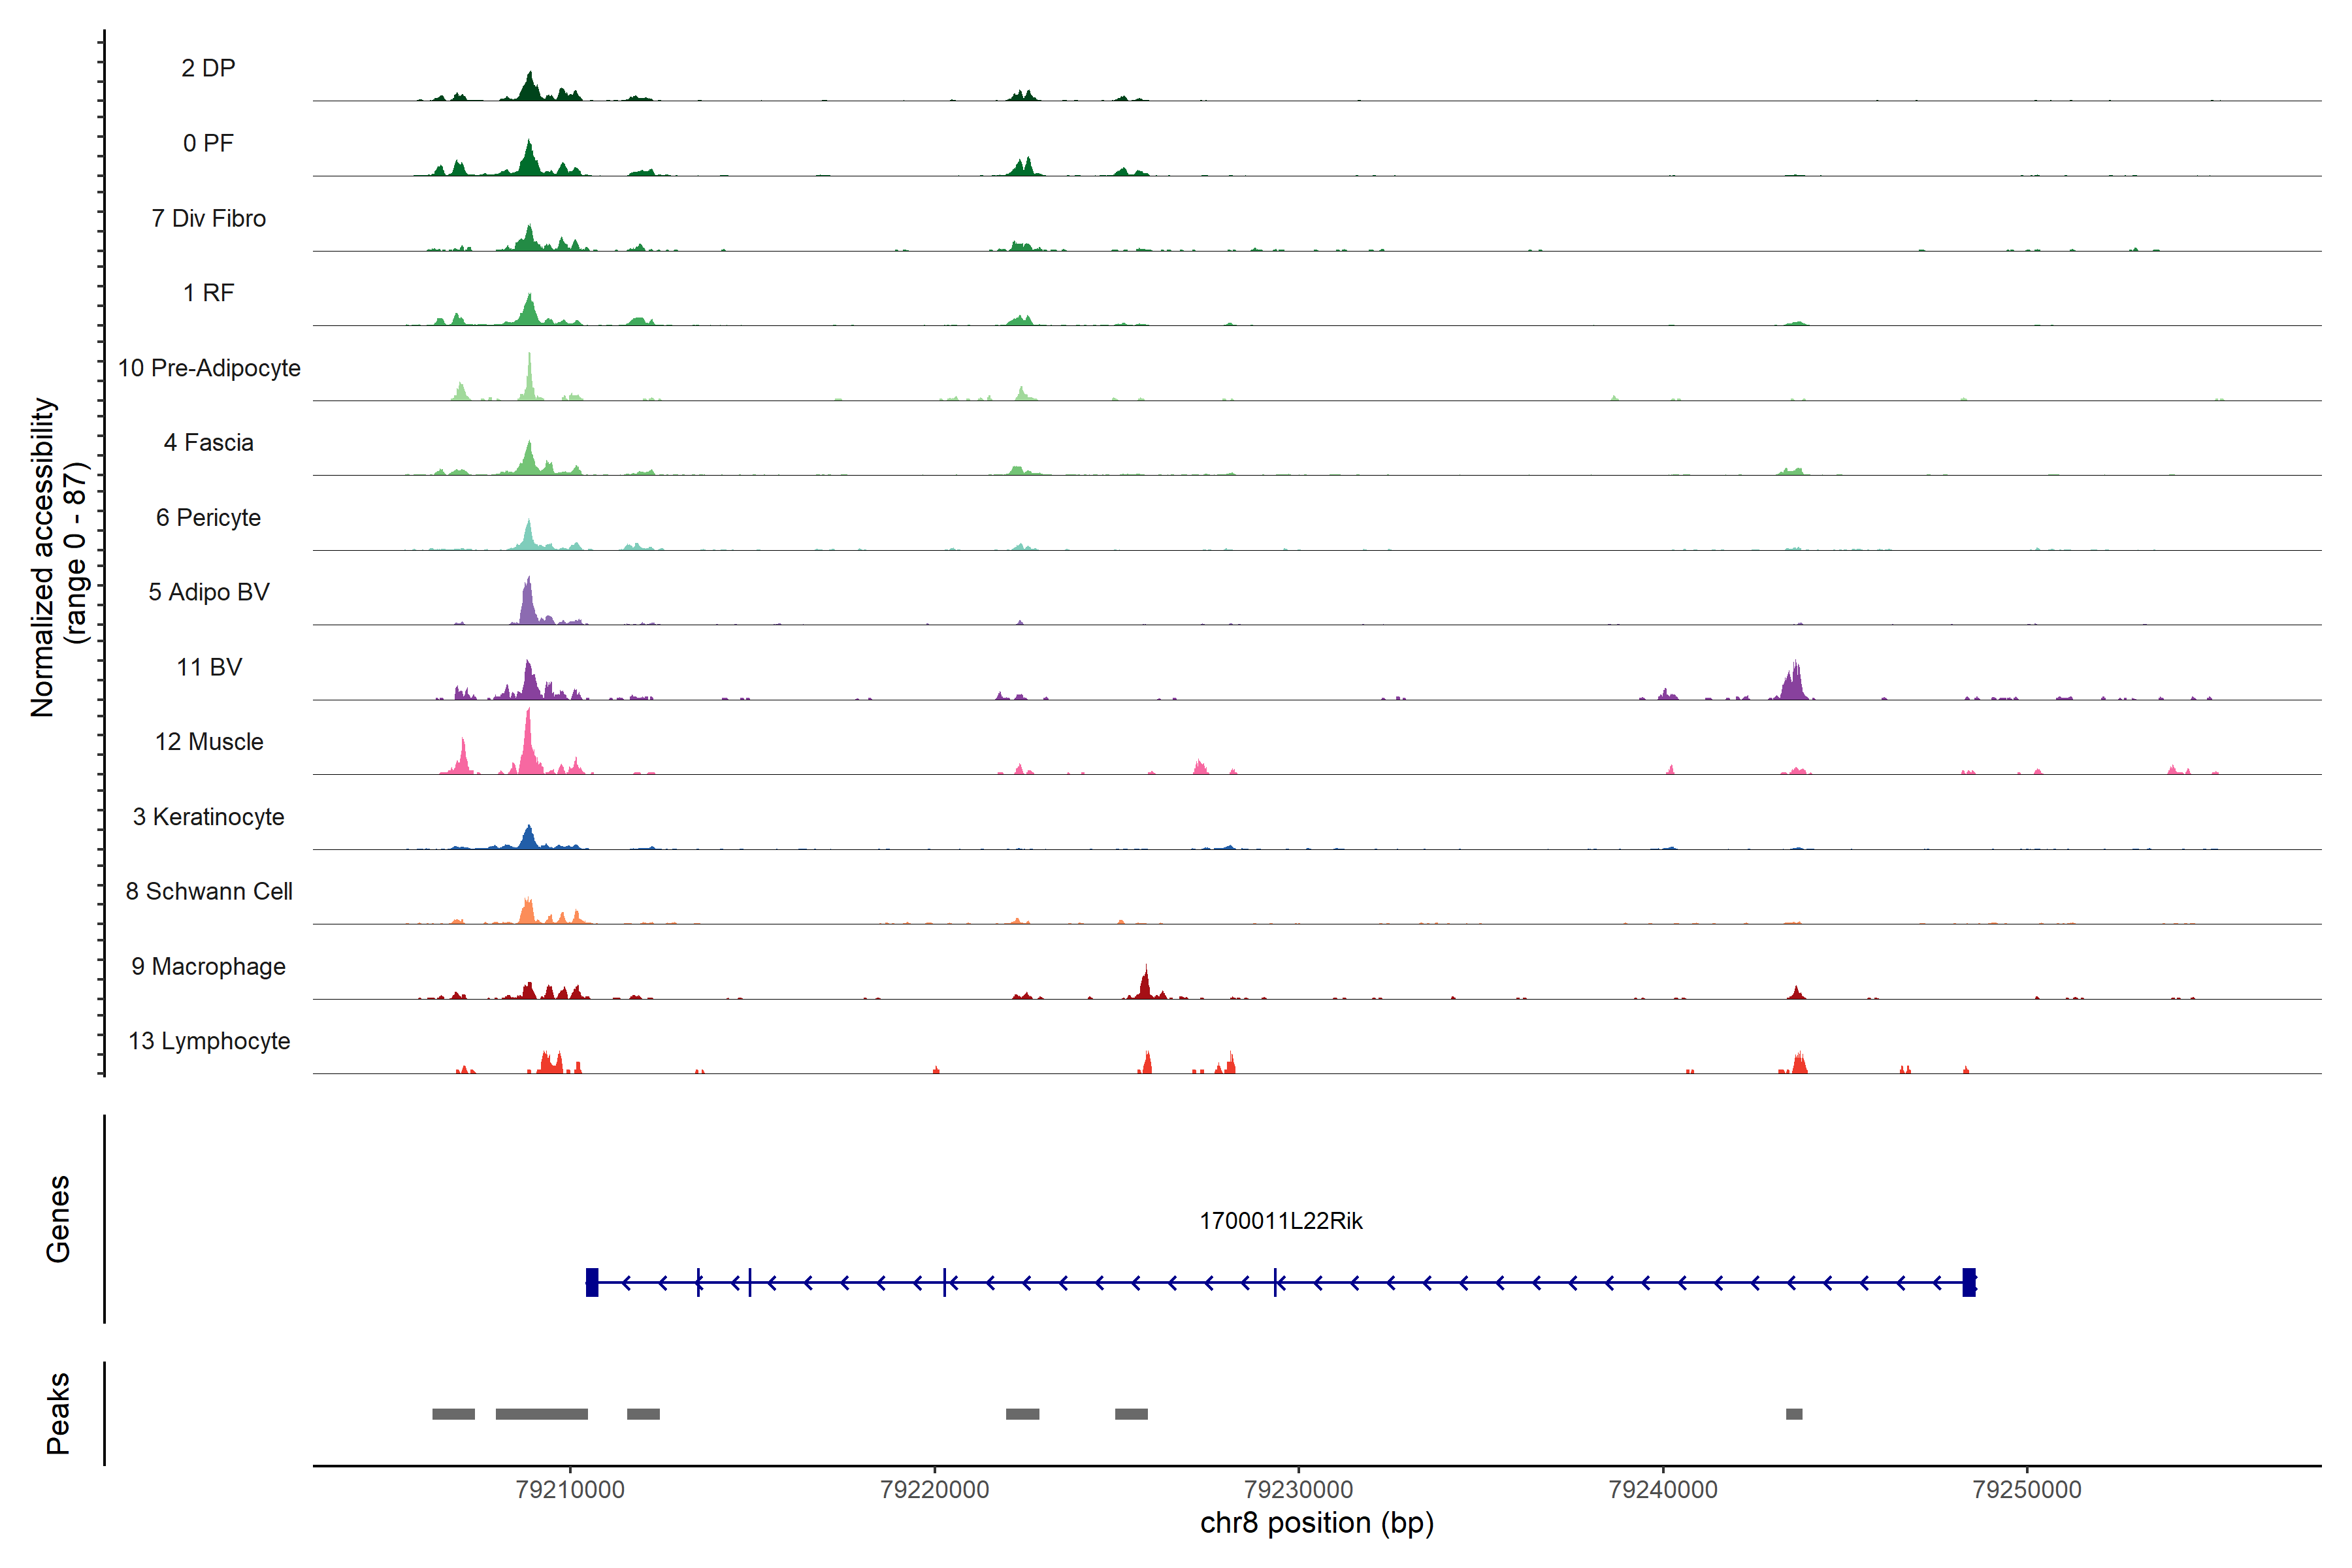Click the 2 DP track label
The image size is (2352, 1568).
coord(208,68)
